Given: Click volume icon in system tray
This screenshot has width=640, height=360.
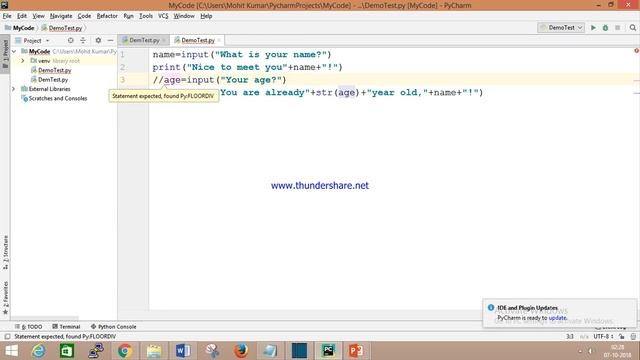Looking at the screenshot, I should (x=590, y=351).
